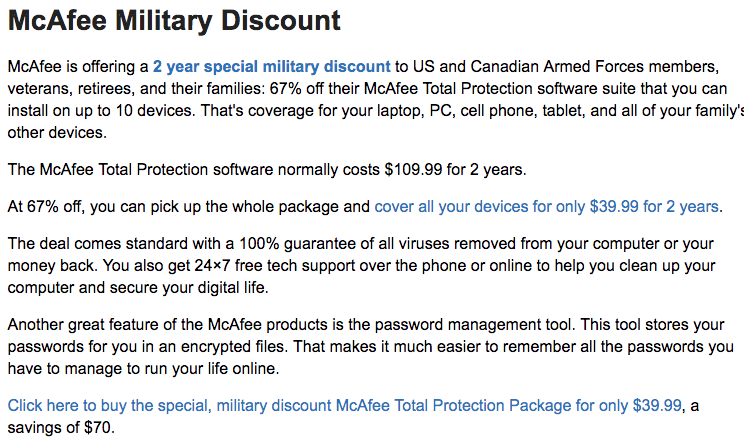Screen dimensions: 744x448
Task: Click the "At 67% off" text
Action: 46,207
